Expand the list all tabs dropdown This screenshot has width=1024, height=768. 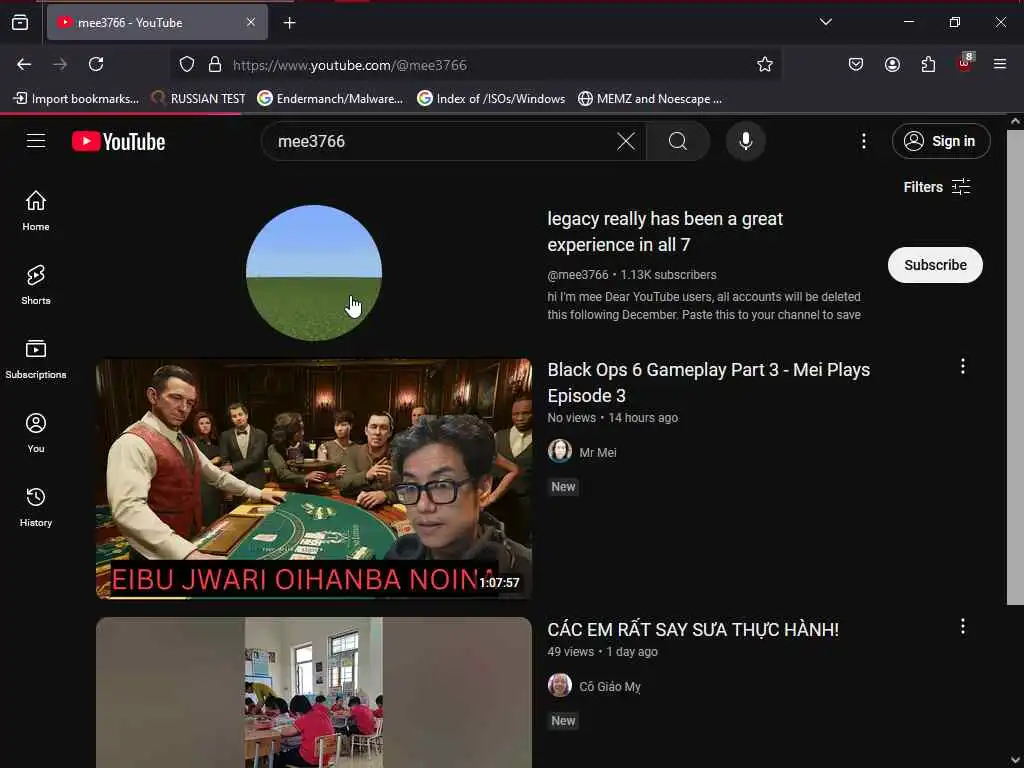[x=825, y=22]
